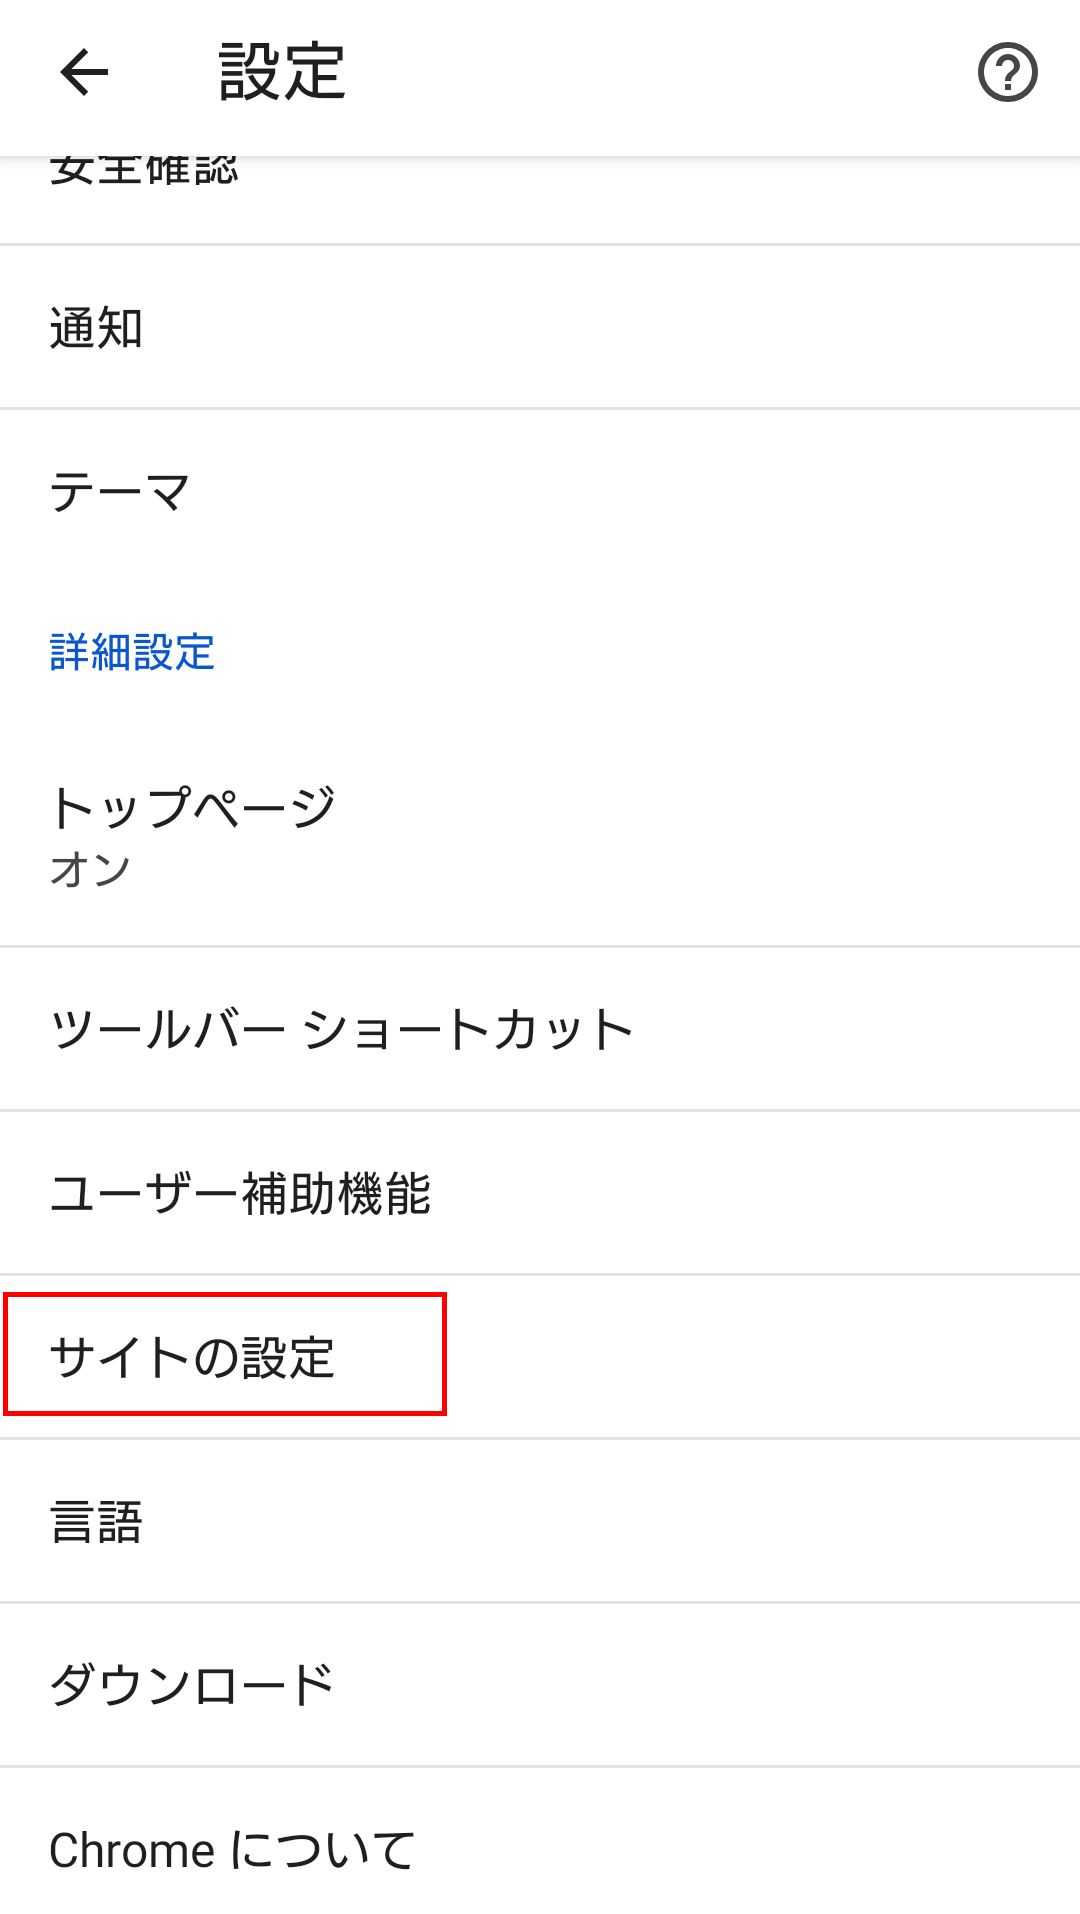Open サイトの設定
The image size is (1080, 1914).
point(192,1357)
